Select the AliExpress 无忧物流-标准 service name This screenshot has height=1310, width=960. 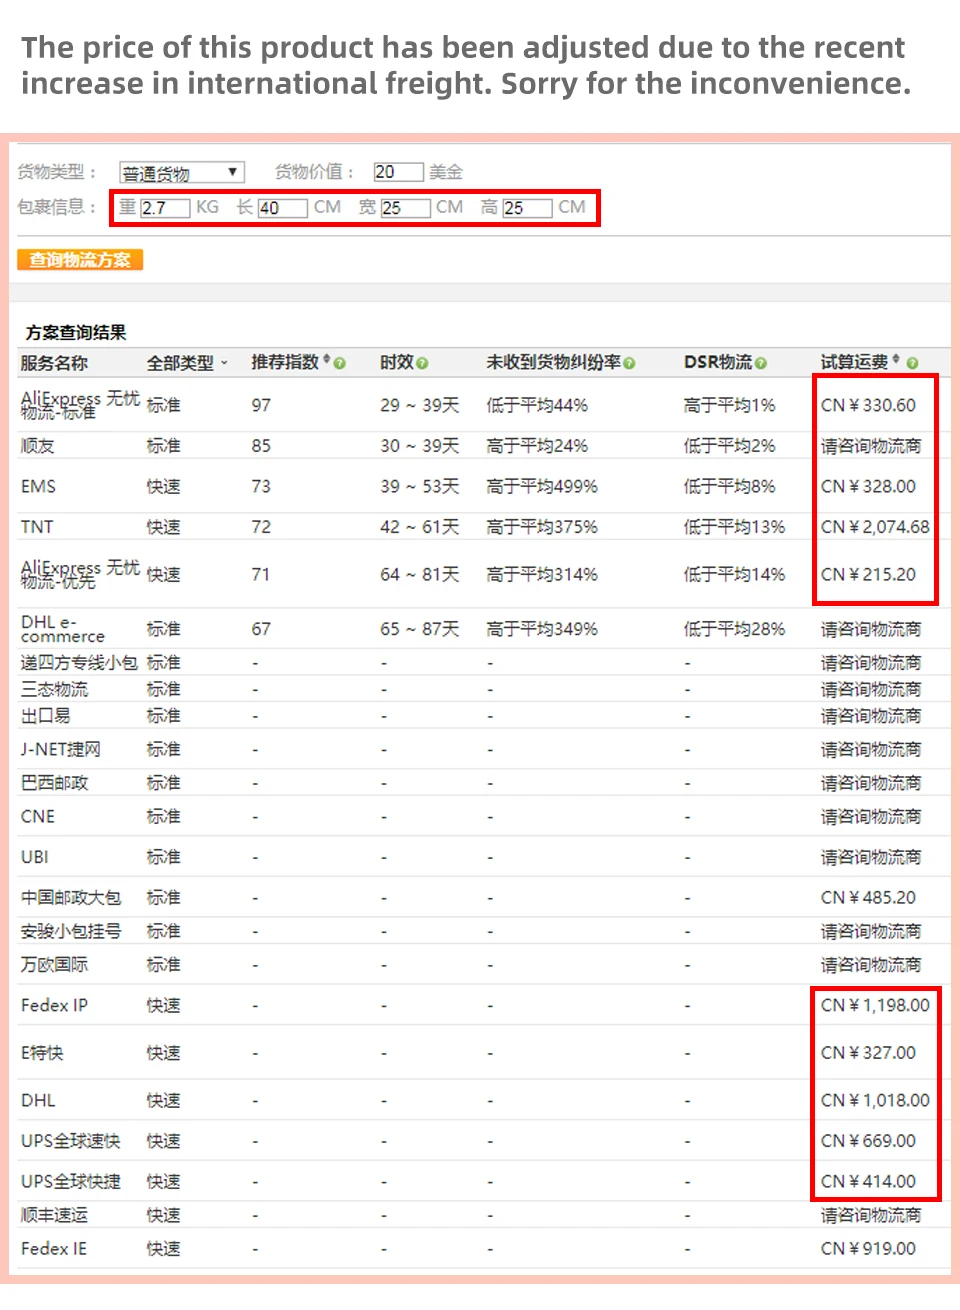coord(80,405)
